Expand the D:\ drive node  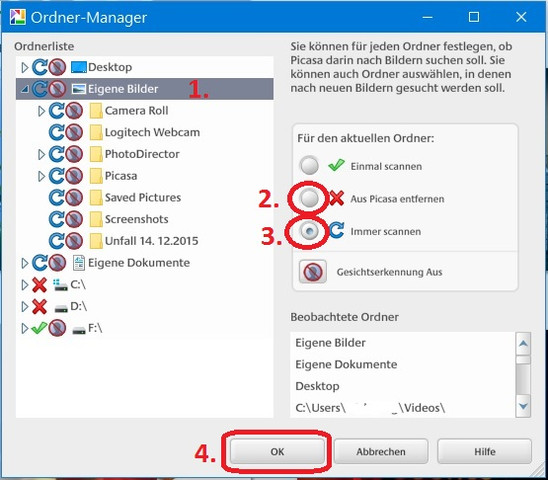[24, 307]
